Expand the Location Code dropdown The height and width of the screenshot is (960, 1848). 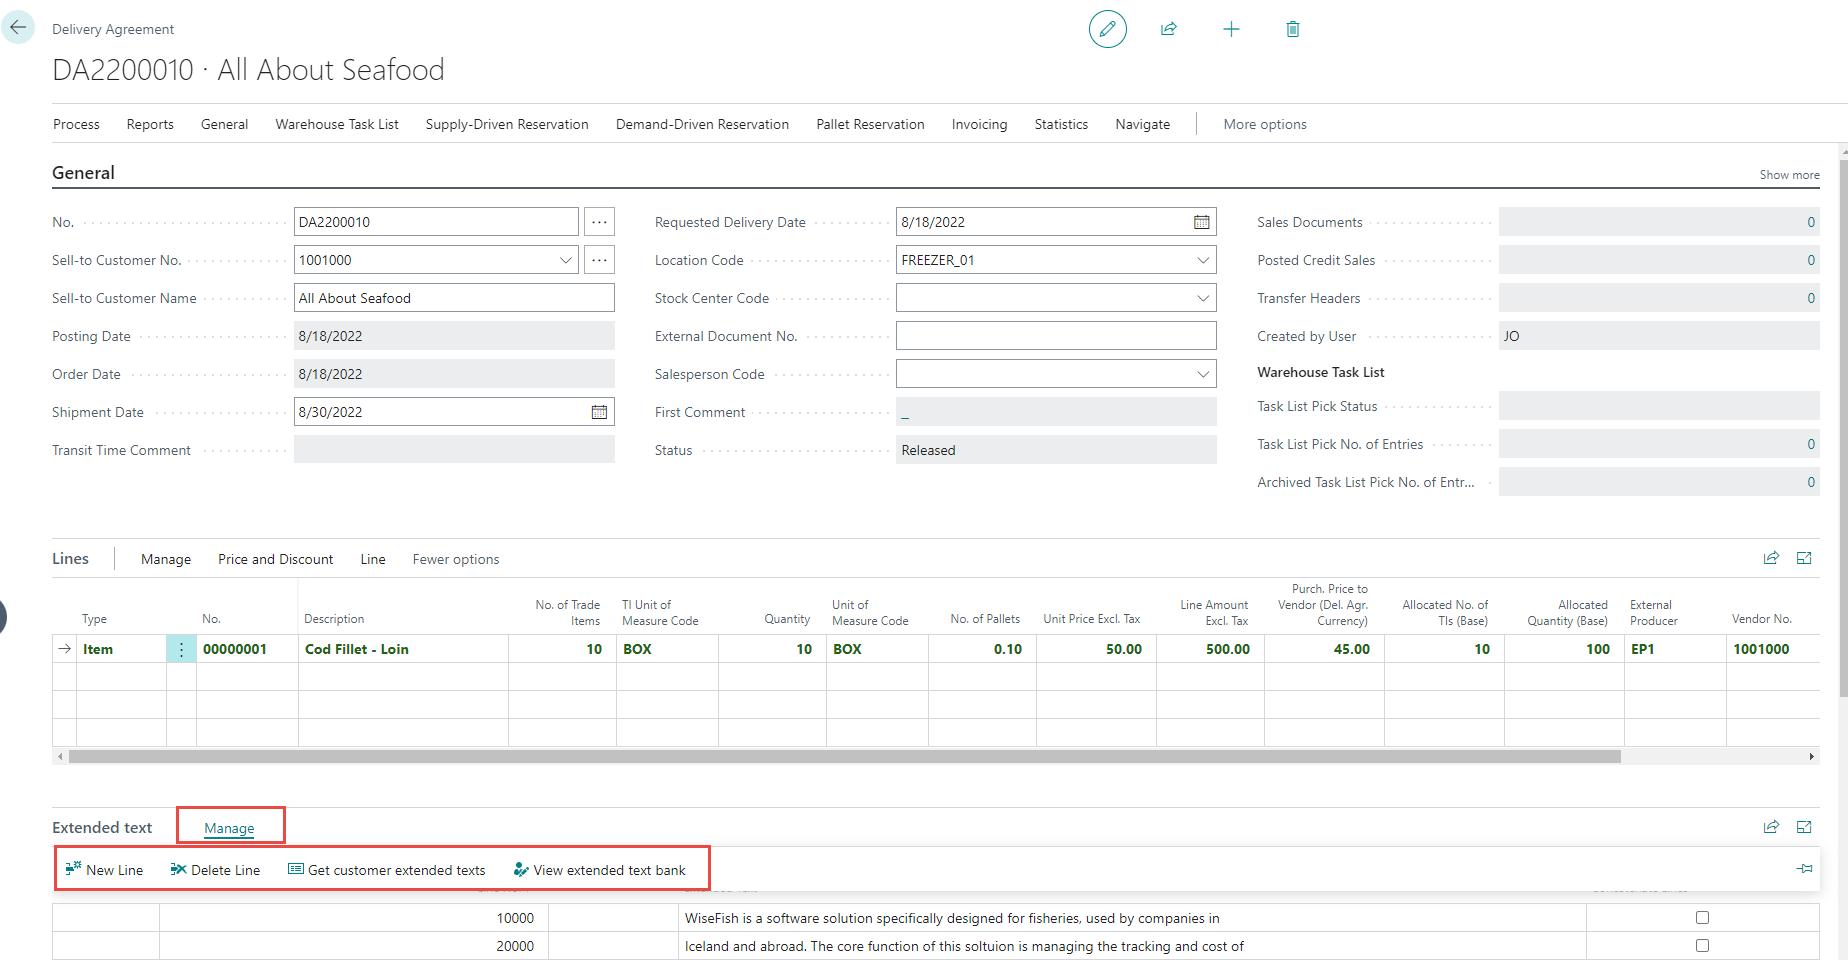pyautogui.click(x=1202, y=260)
